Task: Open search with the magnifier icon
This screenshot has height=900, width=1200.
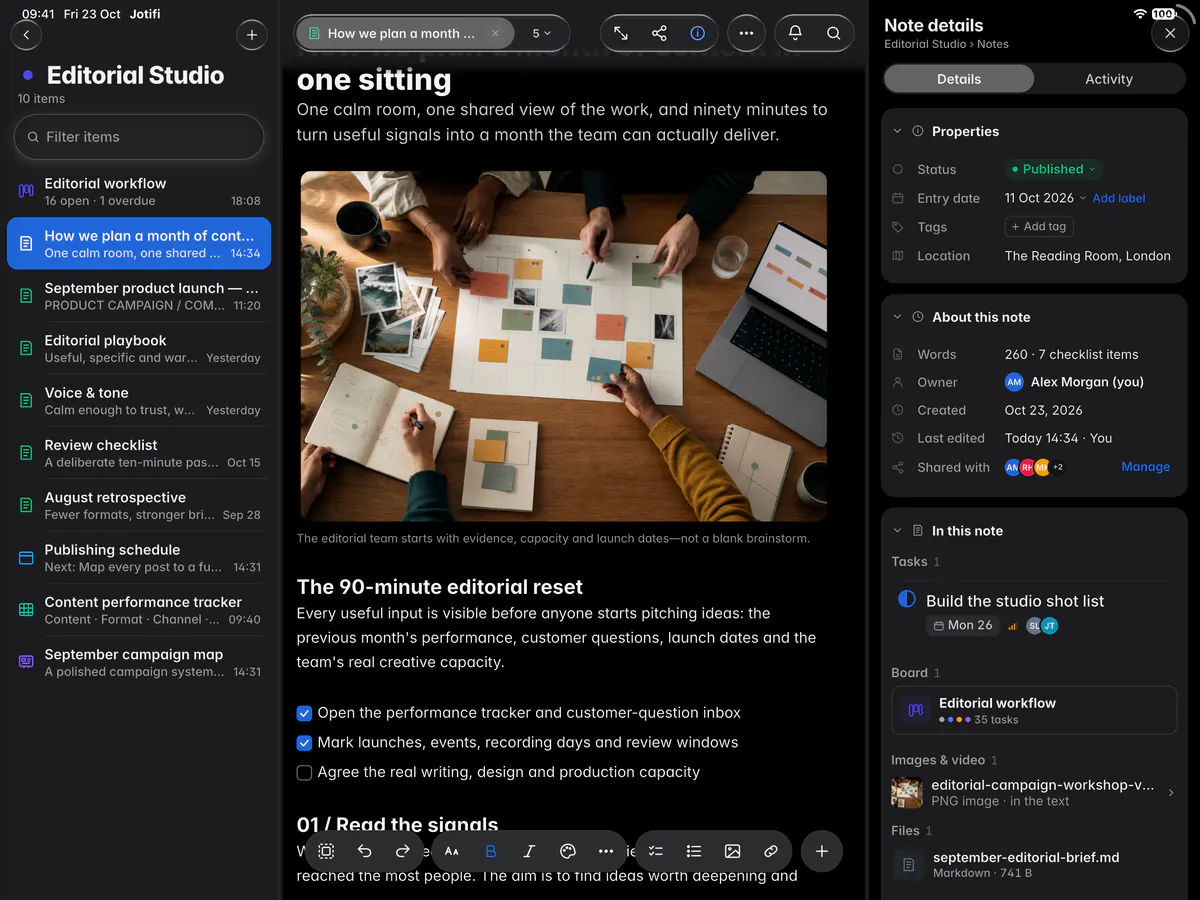Action: point(833,33)
